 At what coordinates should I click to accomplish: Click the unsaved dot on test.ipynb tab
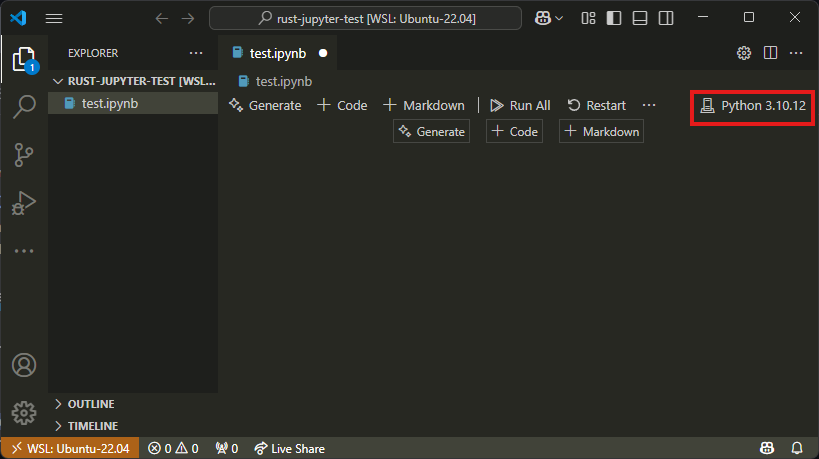click(x=323, y=53)
